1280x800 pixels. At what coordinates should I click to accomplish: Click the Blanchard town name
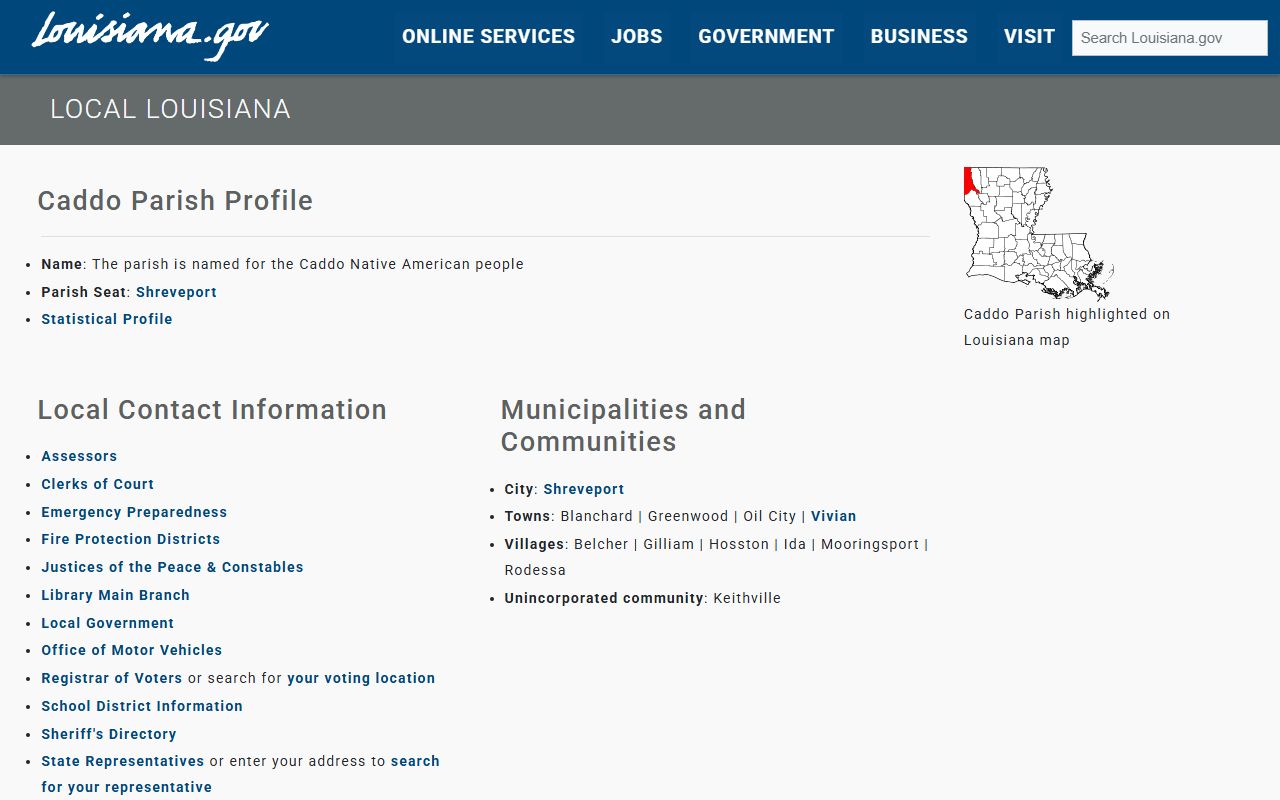coord(596,516)
